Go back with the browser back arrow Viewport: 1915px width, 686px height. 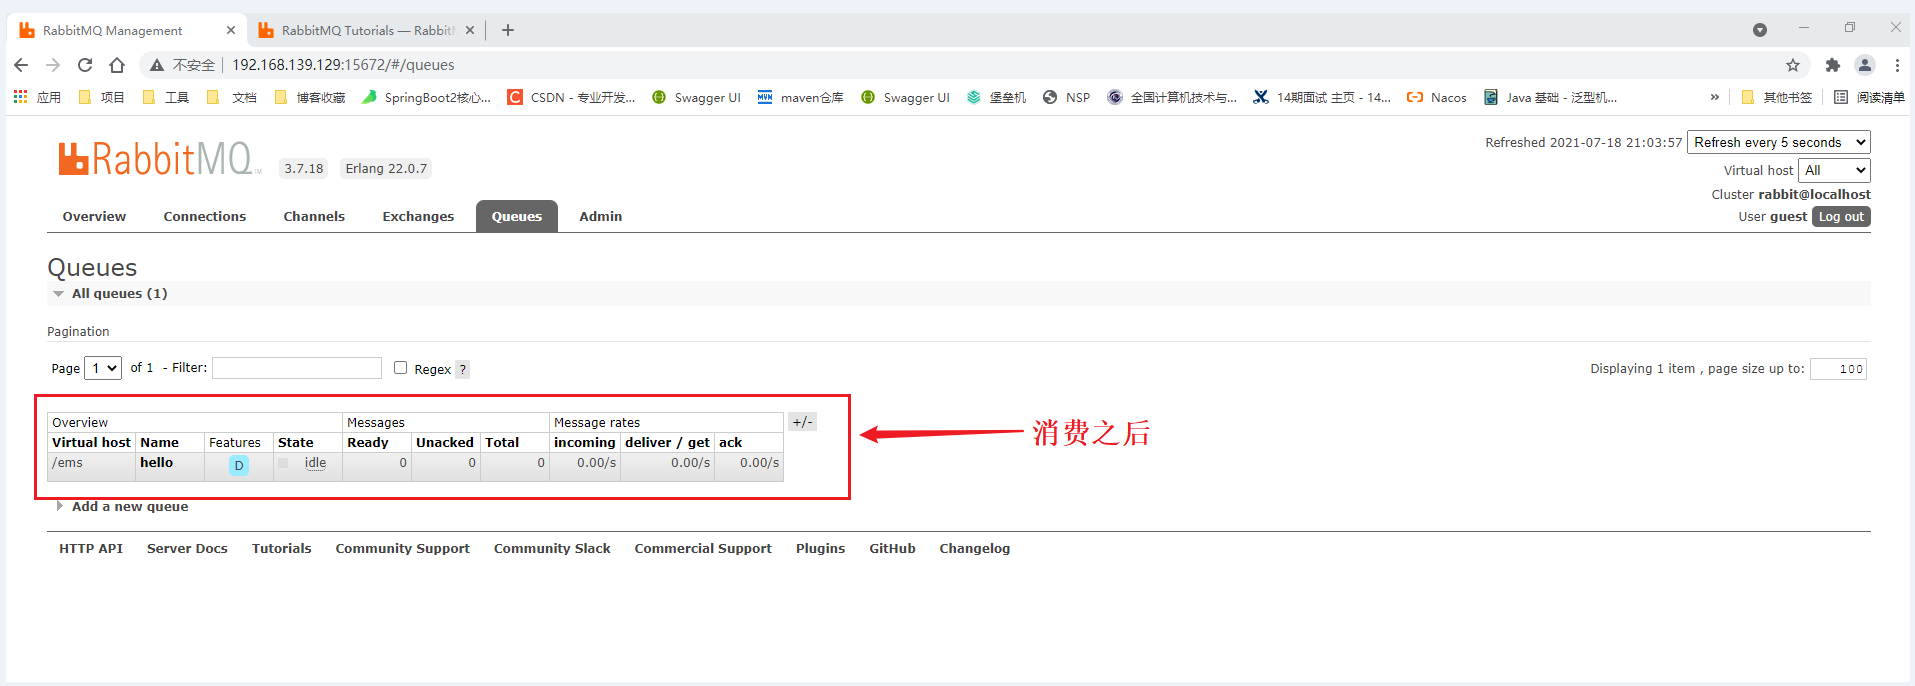click(21, 65)
